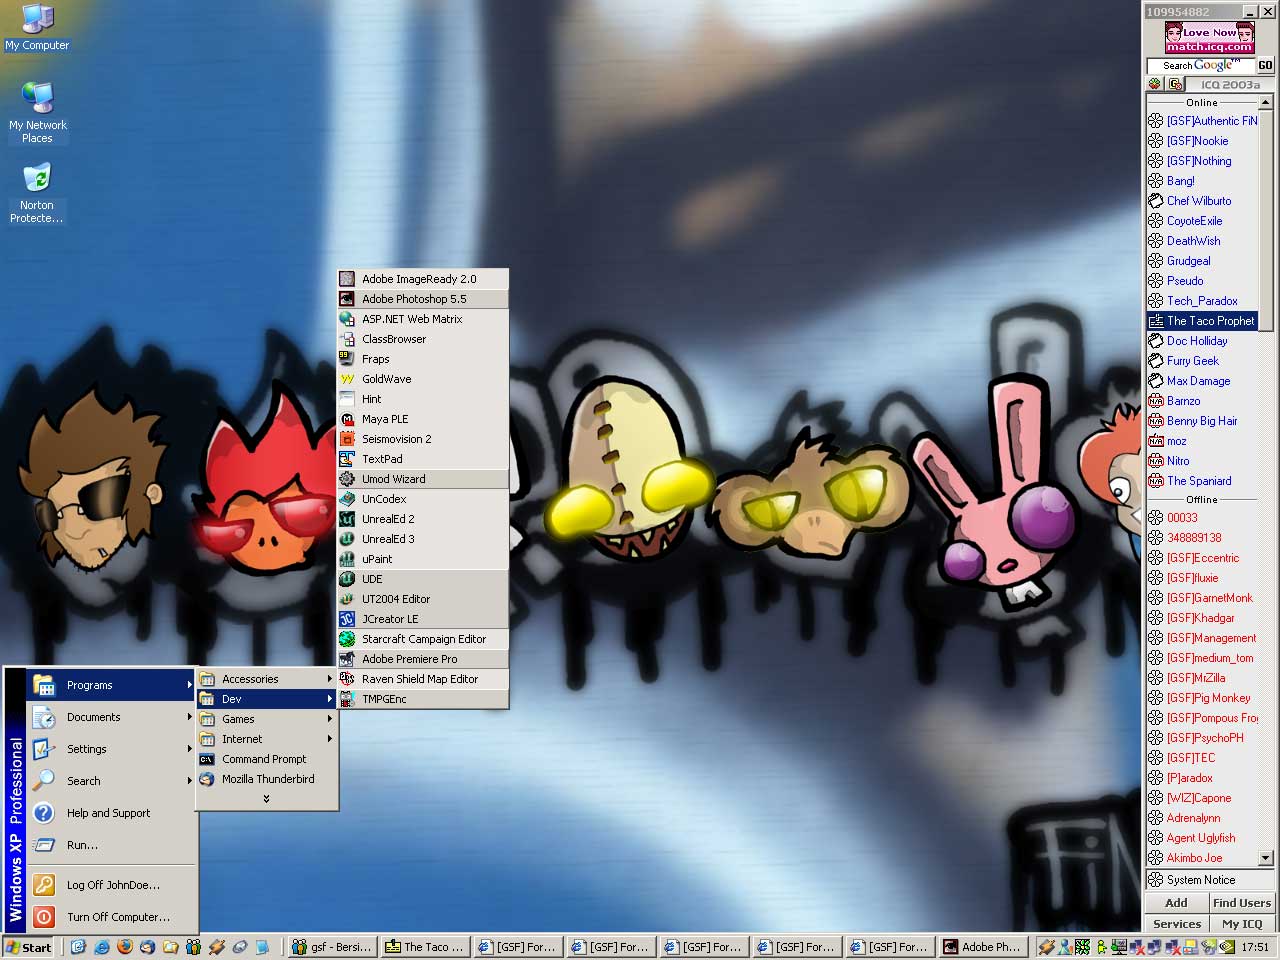Expand Search in the Start menu
The width and height of the screenshot is (1280, 960).
(111, 781)
